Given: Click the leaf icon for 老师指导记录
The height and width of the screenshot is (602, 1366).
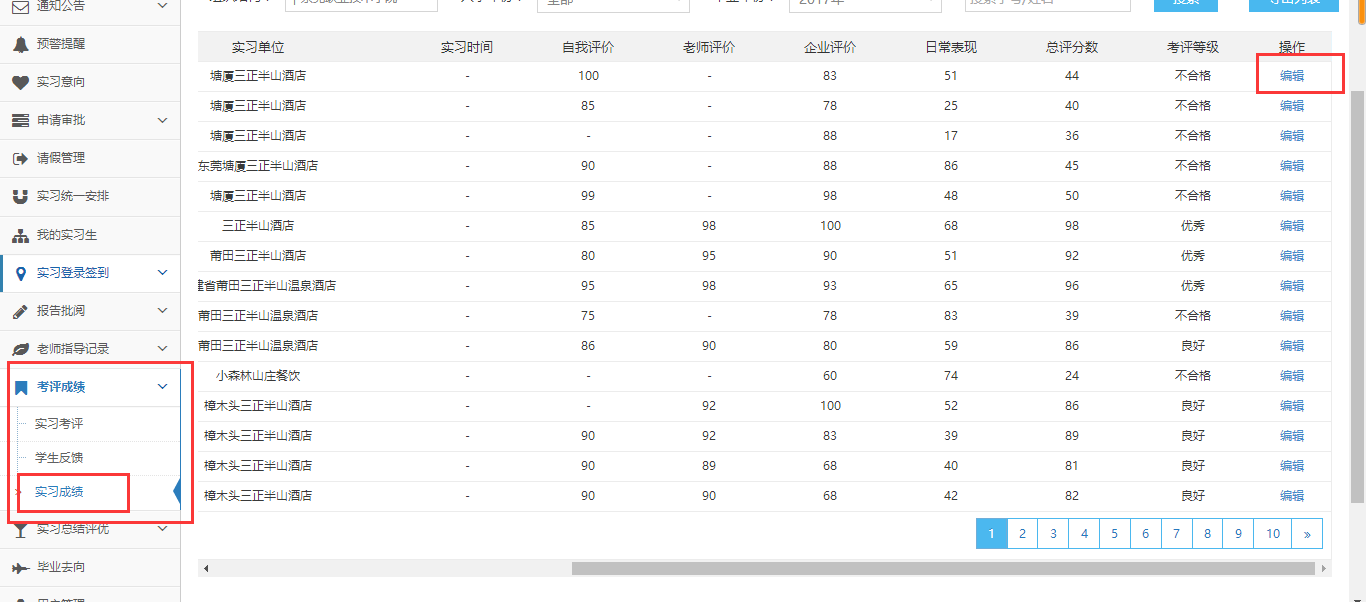Looking at the screenshot, I should click(20, 349).
